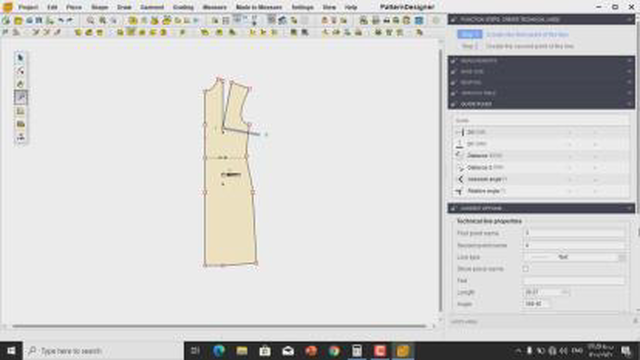Viewport: 640px width, 360px height.
Task: Open the Piece menu
Action: point(74,7)
